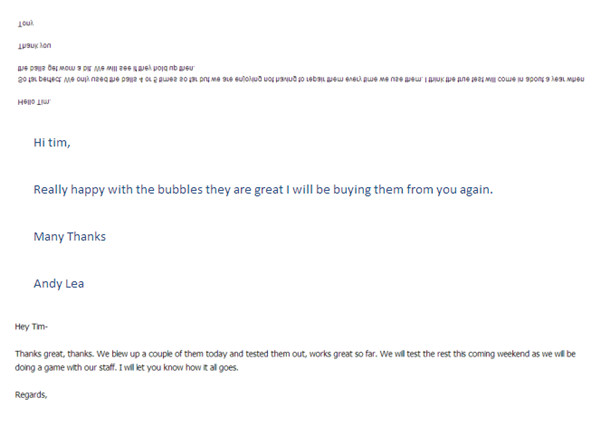Viewport: 600px width, 425px height.
Task: Click the name "Andy Lea"
Action: (59, 283)
